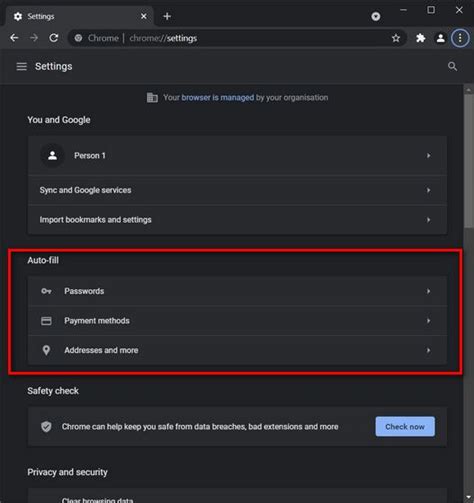The height and width of the screenshot is (503, 474).
Task: Select the Settings browser tab
Action: (x=79, y=16)
